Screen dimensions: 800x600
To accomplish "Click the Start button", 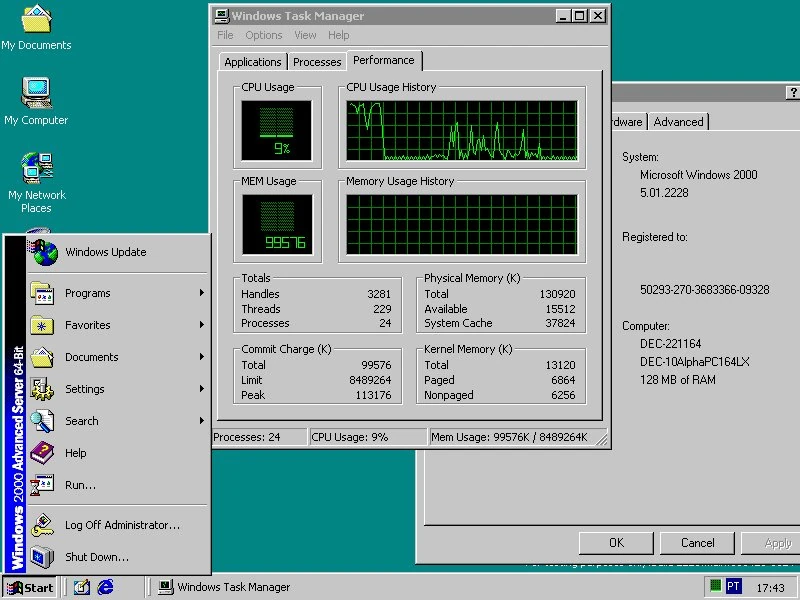I will point(30,588).
